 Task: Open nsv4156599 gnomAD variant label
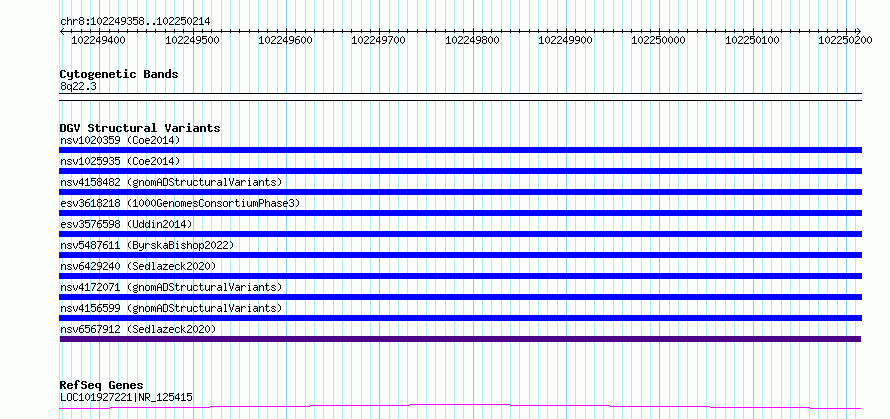171,308
